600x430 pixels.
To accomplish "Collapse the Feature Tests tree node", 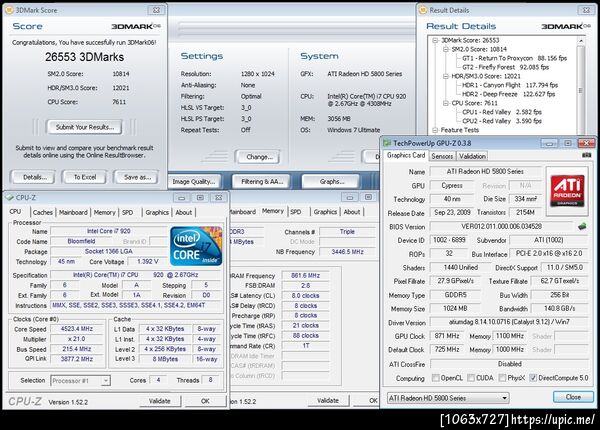I will coord(435,130).
